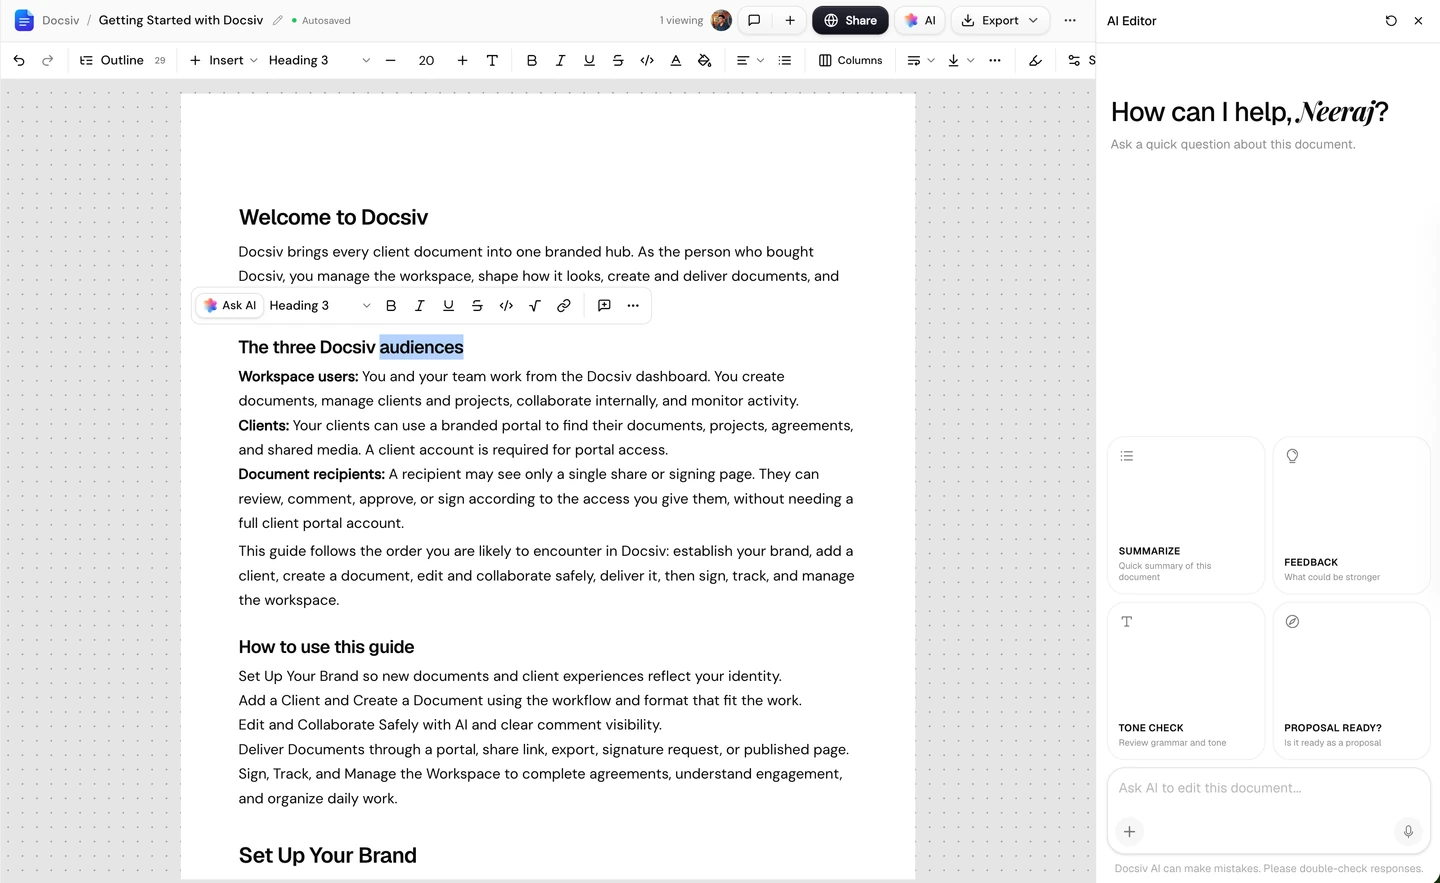Toggle underline in the floating selection toolbar
1440x883 pixels.
coord(448,305)
